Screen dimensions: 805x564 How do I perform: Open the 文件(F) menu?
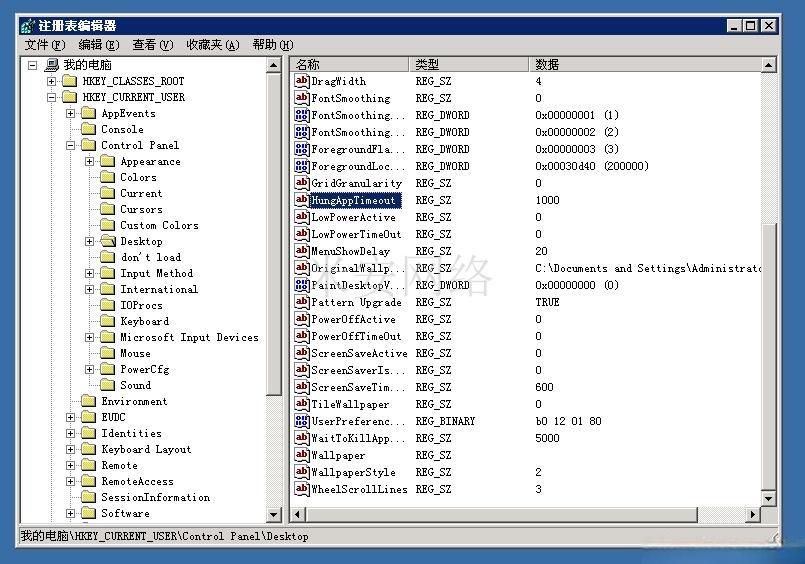click(44, 44)
